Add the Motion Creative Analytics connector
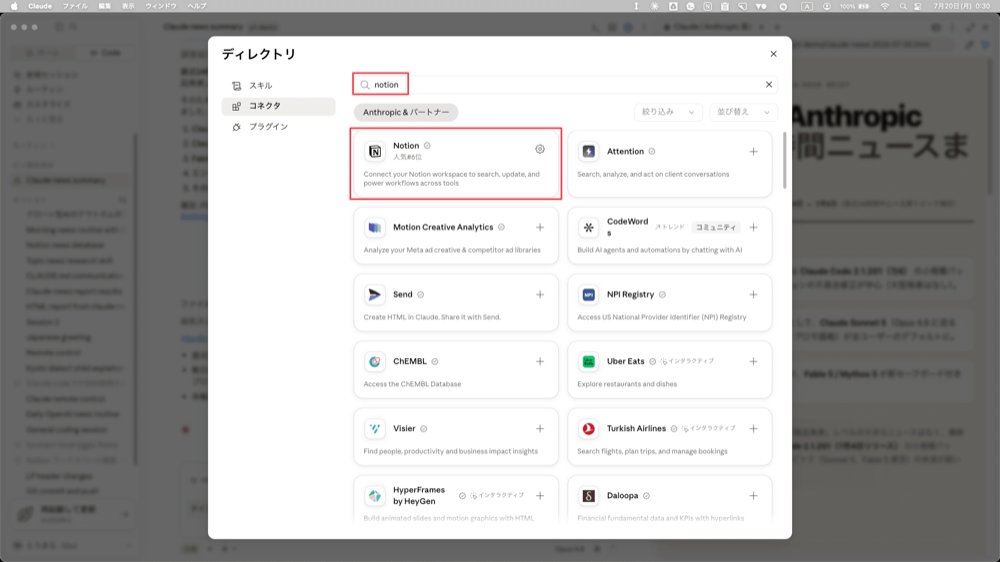Viewport: 1000px width, 562px height. point(540,228)
